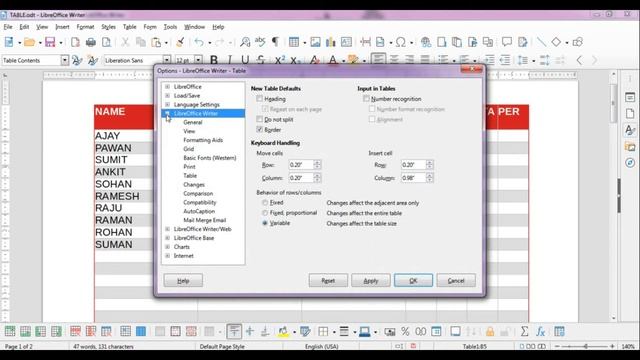Click the Move cells Row field
640x360 pixels.
(x=300, y=165)
